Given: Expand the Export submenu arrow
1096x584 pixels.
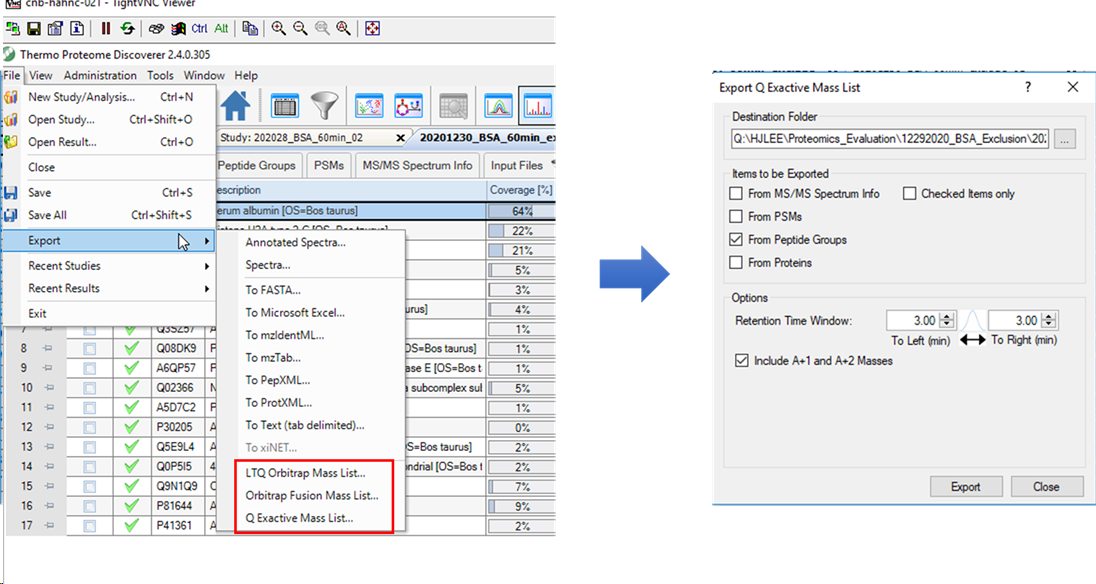Looking at the screenshot, I should [x=207, y=241].
